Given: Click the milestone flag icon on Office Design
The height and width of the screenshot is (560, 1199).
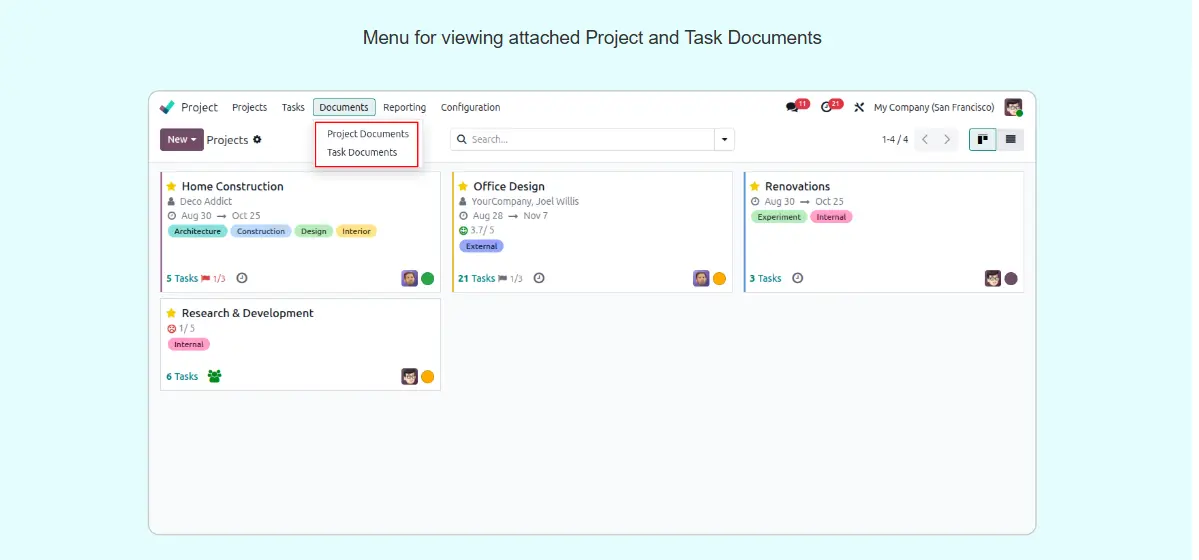Looking at the screenshot, I should (x=503, y=279).
